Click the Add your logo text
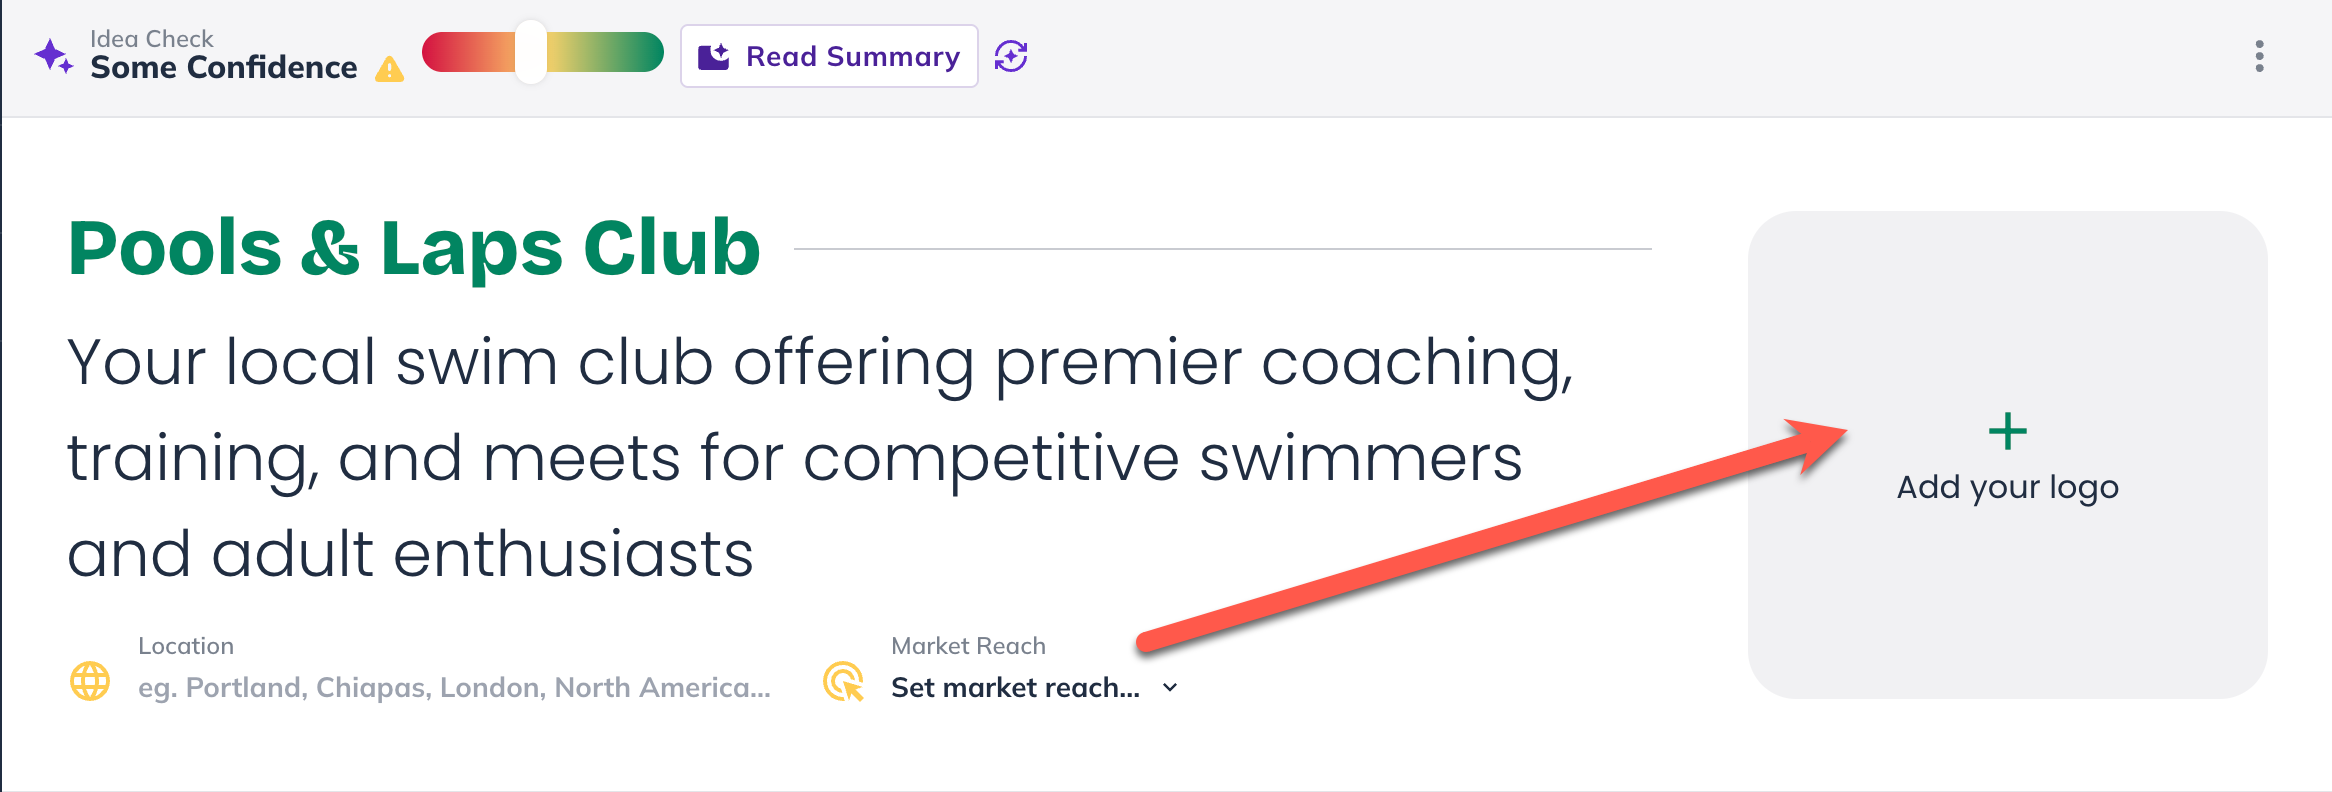The image size is (2332, 792). [x=2007, y=487]
